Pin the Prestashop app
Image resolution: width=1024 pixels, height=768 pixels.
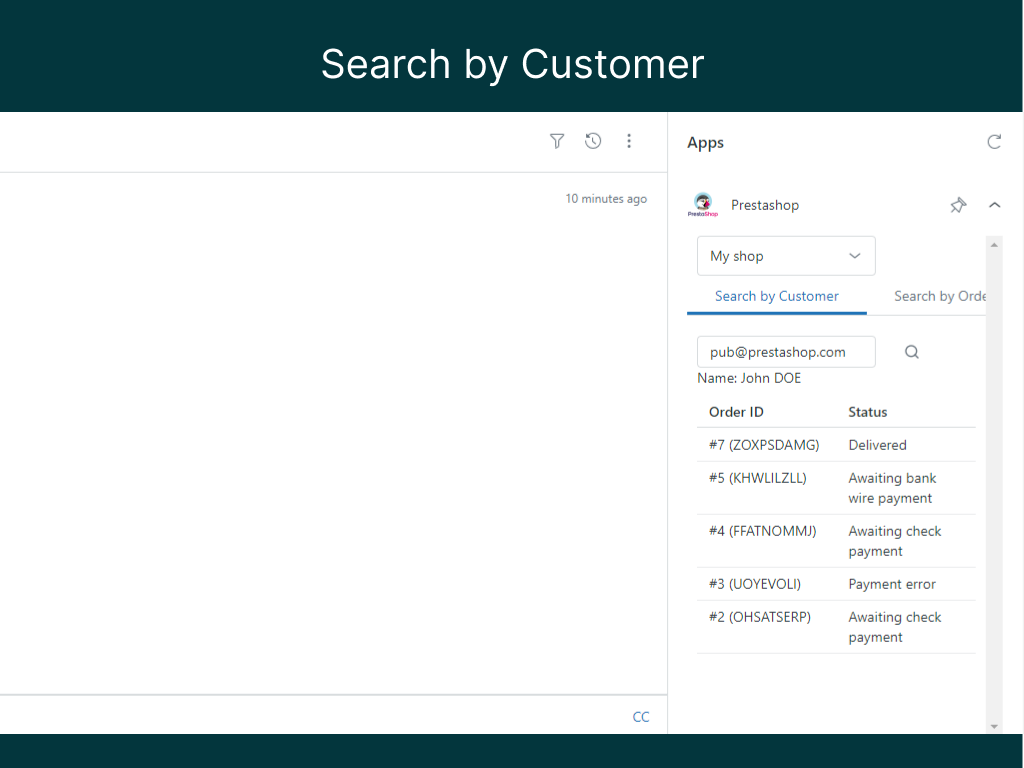pyautogui.click(x=958, y=205)
